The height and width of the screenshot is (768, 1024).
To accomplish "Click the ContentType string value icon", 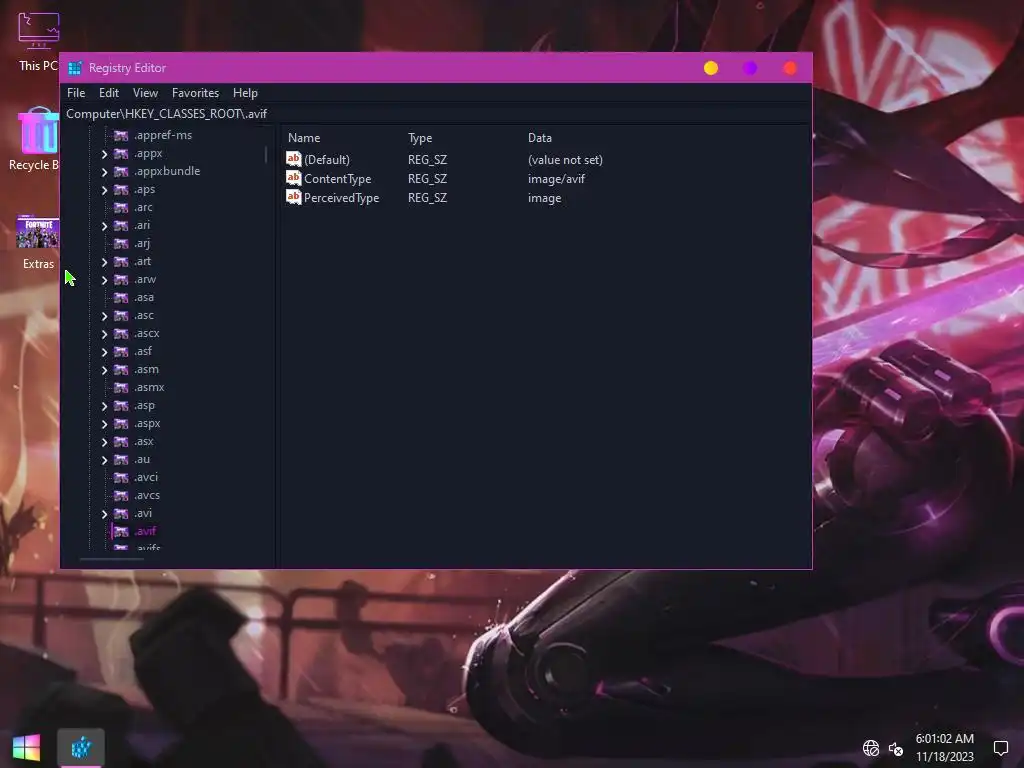I will click(294, 178).
